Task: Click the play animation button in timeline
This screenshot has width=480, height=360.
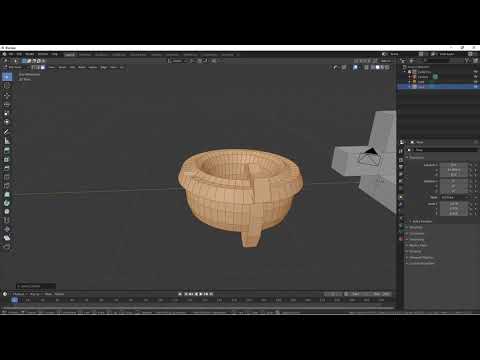Action: point(201,294)
